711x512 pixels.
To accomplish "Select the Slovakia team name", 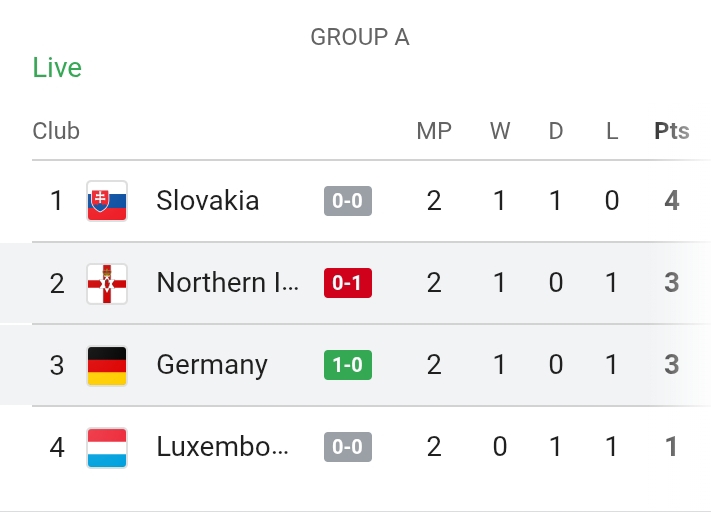I will click(208, 200).
